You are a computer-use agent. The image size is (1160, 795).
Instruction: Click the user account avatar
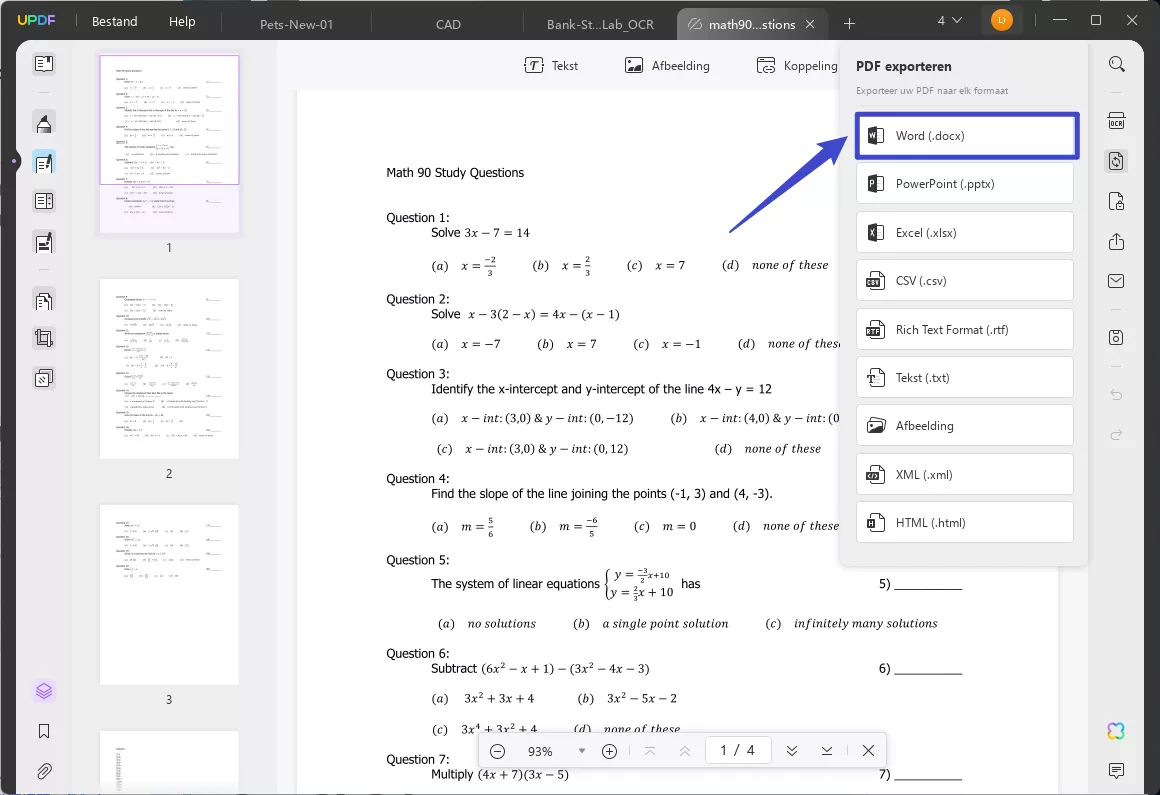(1001, 21)
